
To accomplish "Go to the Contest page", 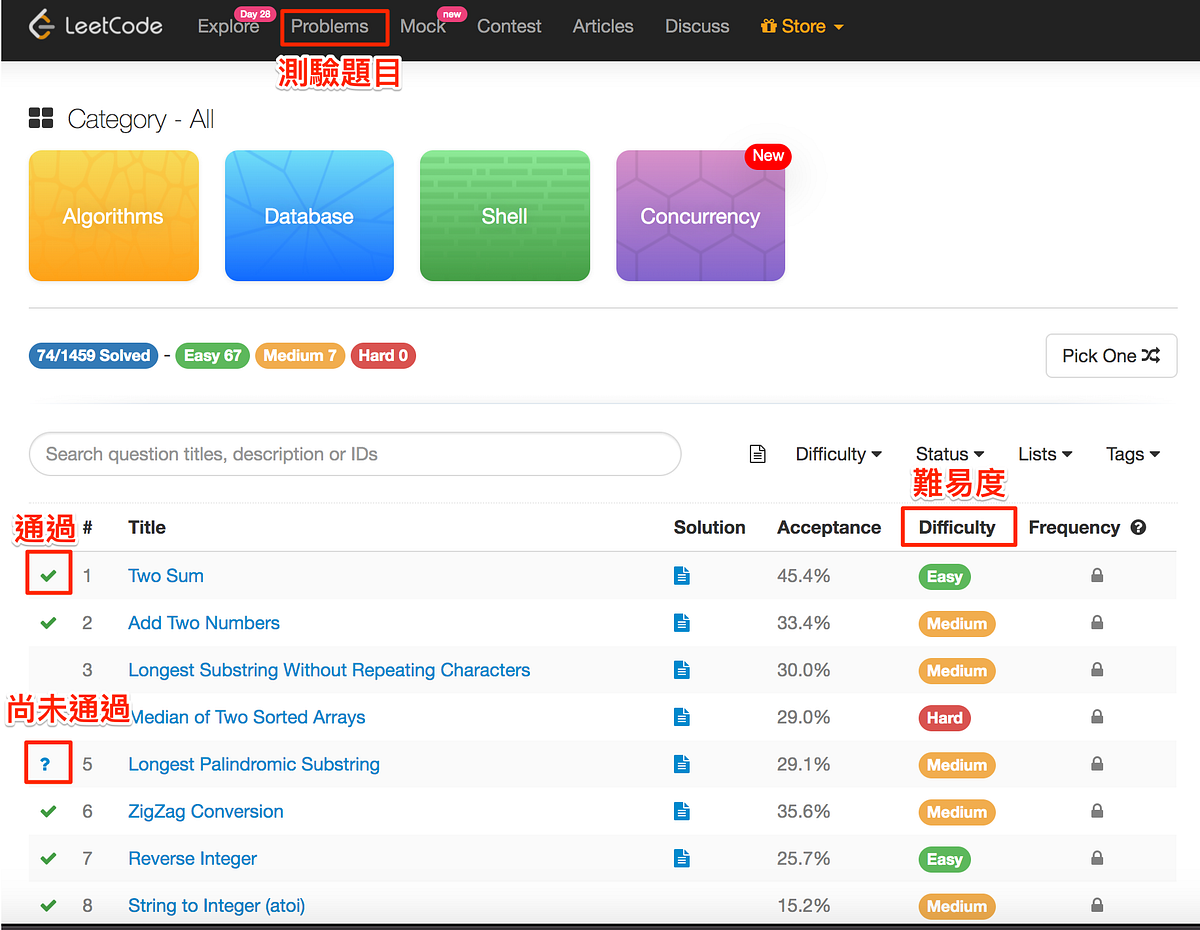I will click(509, 26).
